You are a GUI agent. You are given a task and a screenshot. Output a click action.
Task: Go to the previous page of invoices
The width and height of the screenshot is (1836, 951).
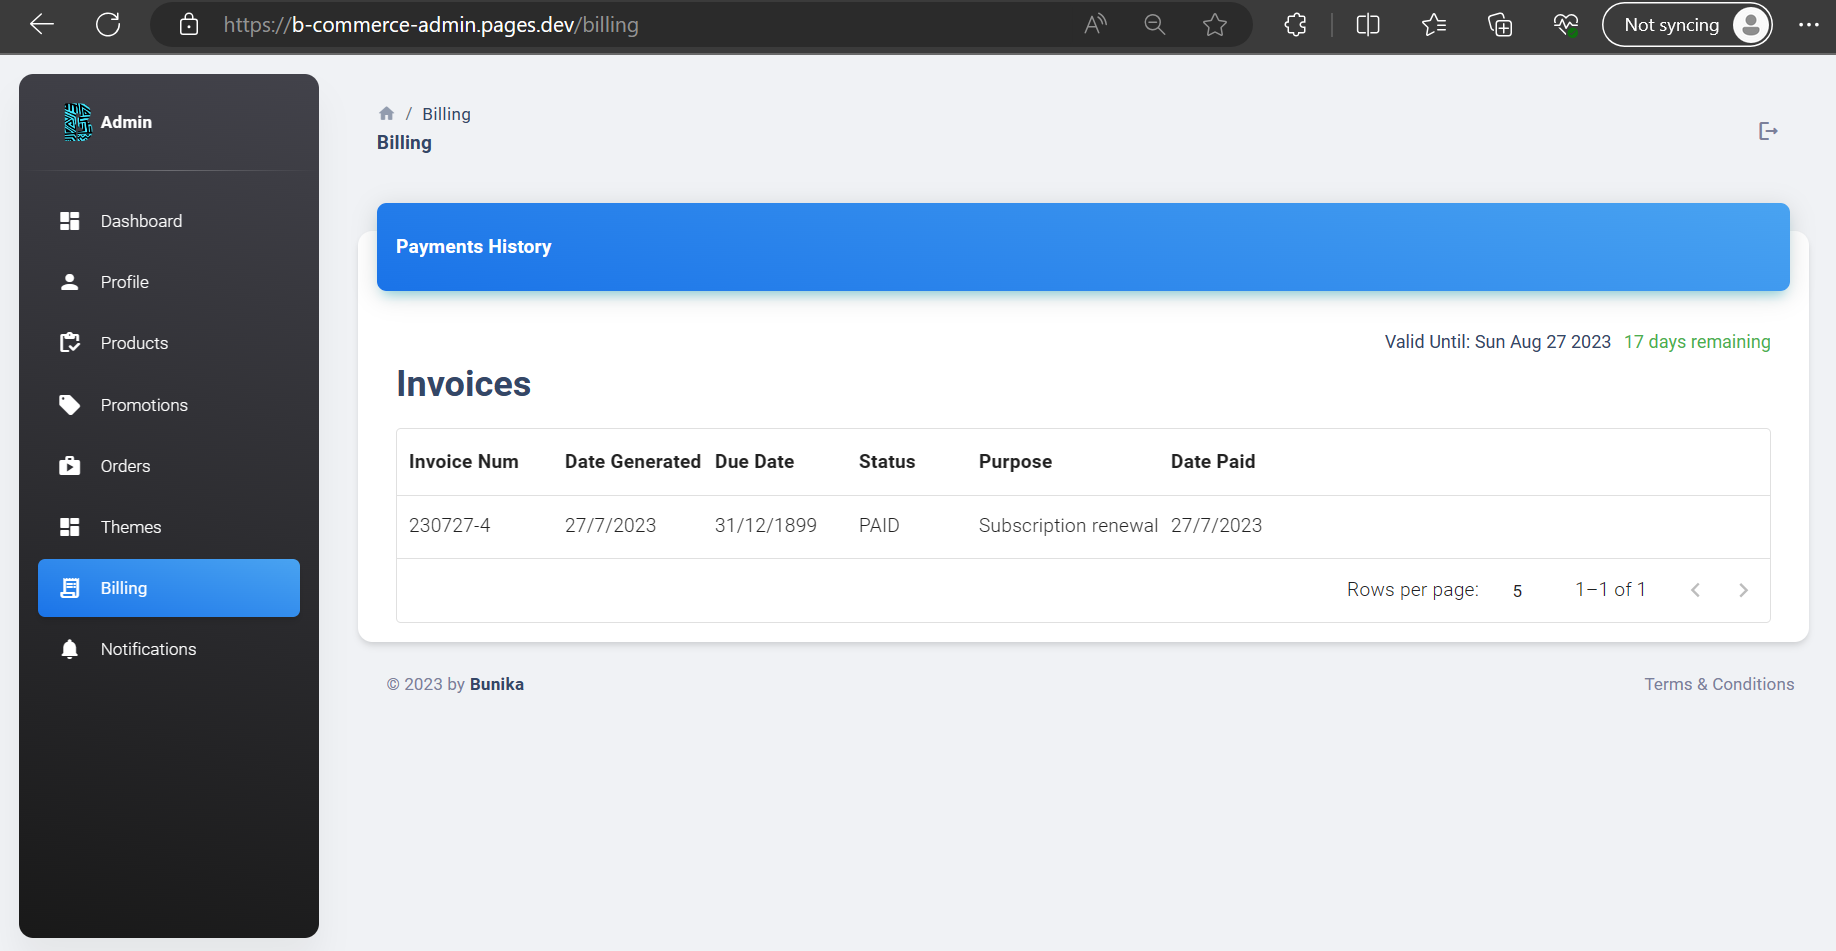pos(1695,590)
